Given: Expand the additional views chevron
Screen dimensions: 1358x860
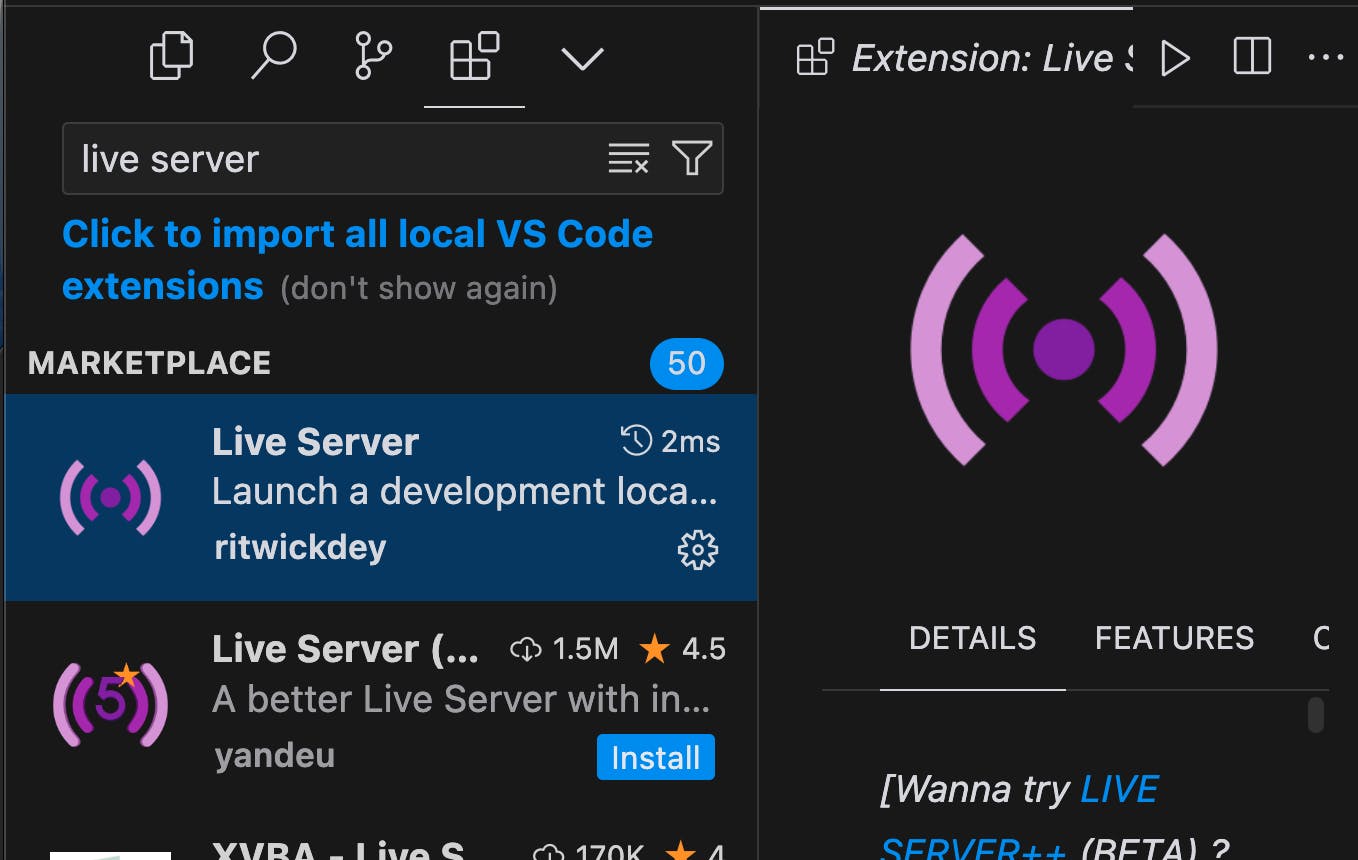Looking at the screenshot, I should (582, 59).
